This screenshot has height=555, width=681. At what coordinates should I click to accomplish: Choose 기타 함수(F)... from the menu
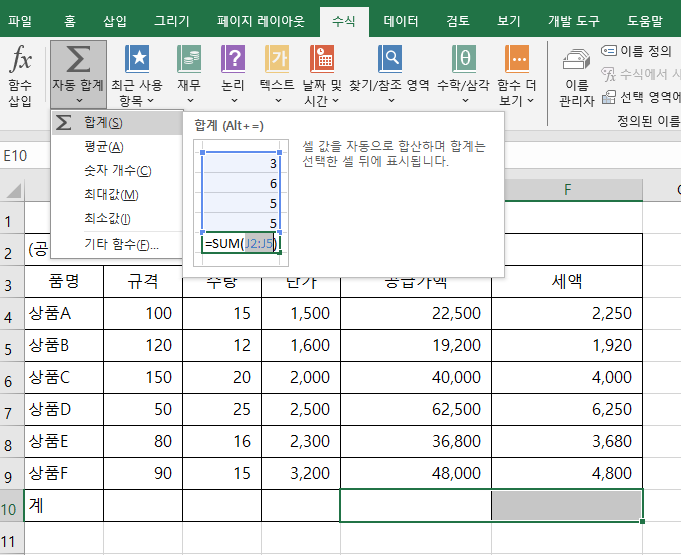coord(116,245)
